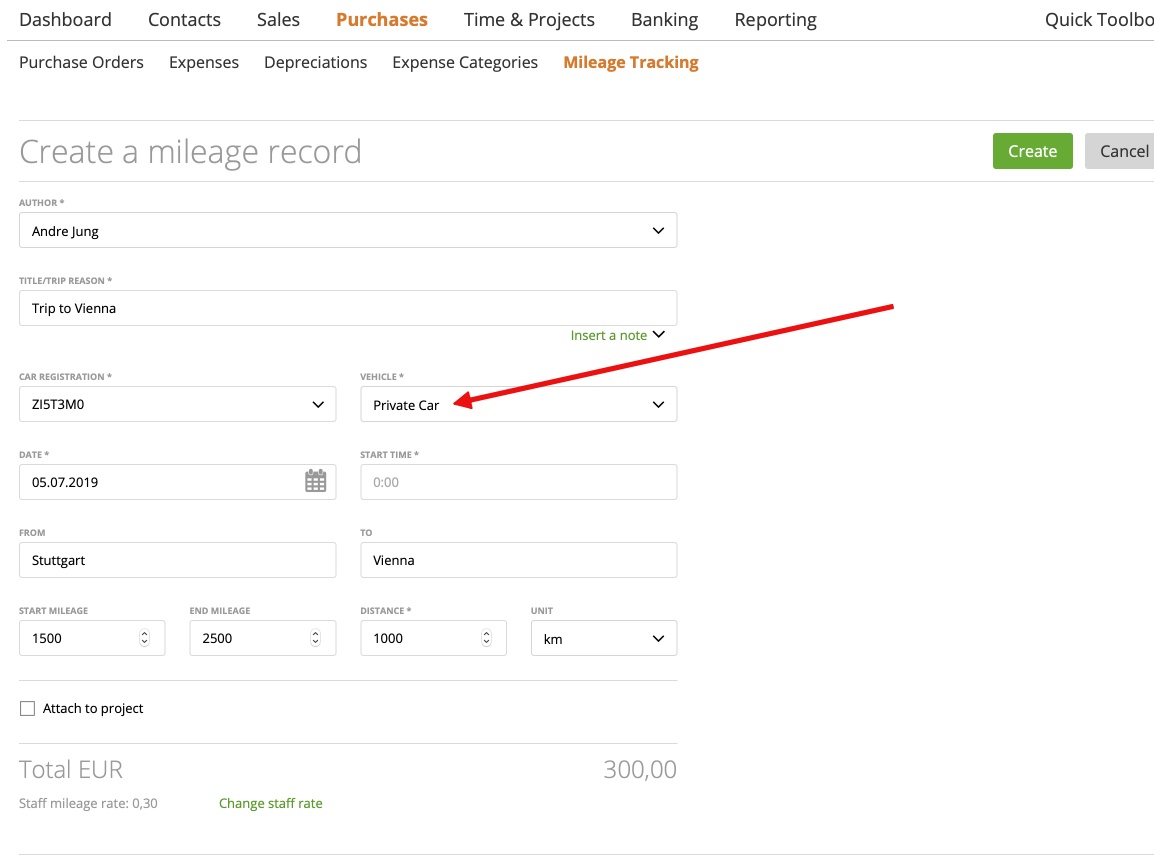
Task: Switch to Depreciations tab
Action: point(315,63)
